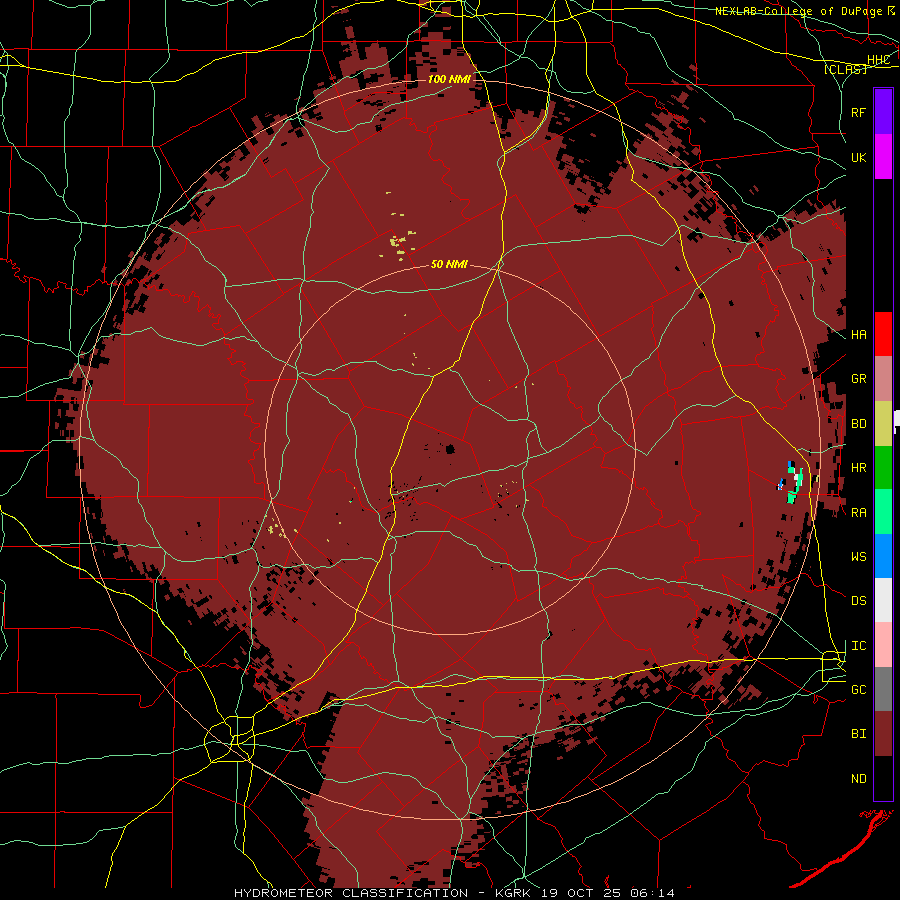This screenshot has width=900, height=900.
Task: Click the pink GR legend color swatch
Action: (883, 379)
